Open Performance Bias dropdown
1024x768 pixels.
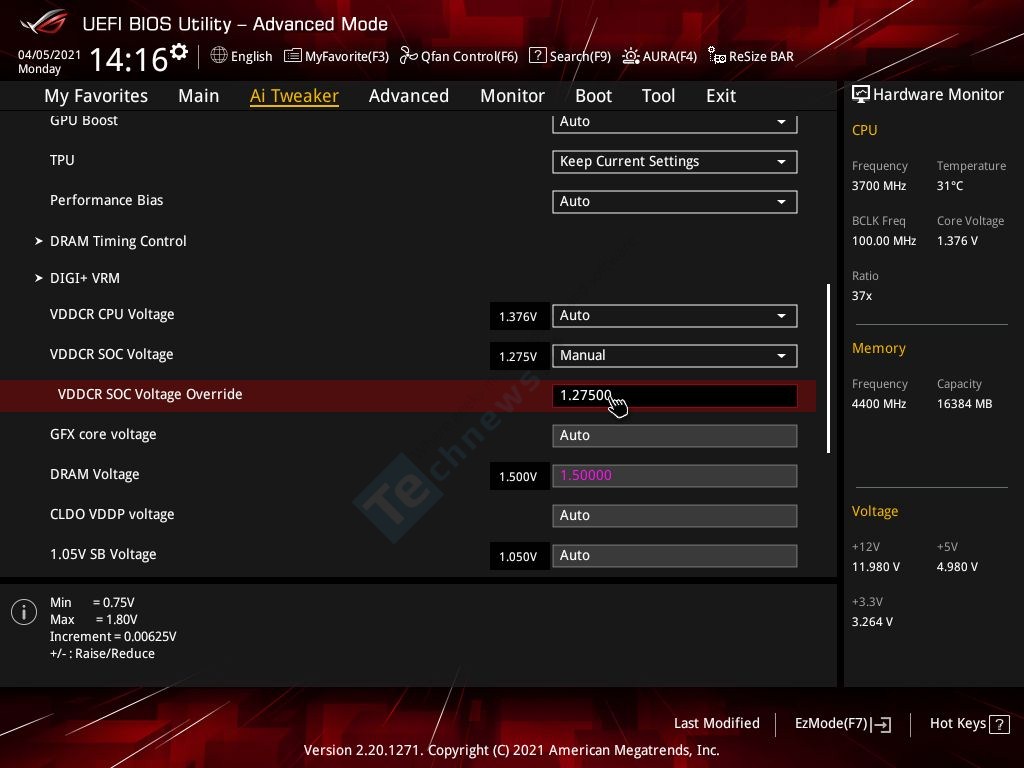click(x=675, y=202)
